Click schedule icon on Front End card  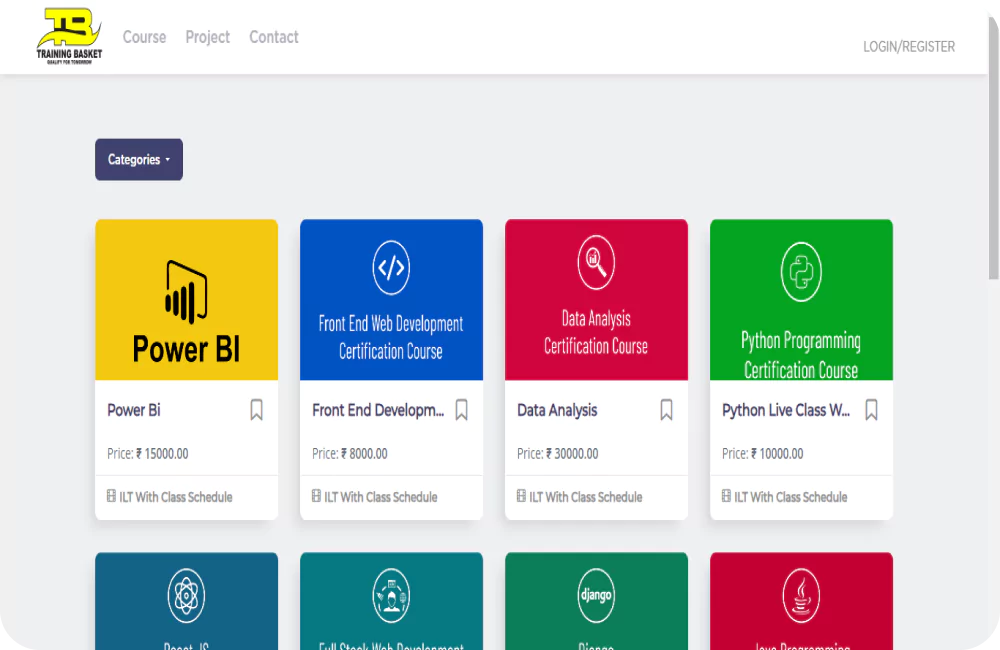point(316,496)
